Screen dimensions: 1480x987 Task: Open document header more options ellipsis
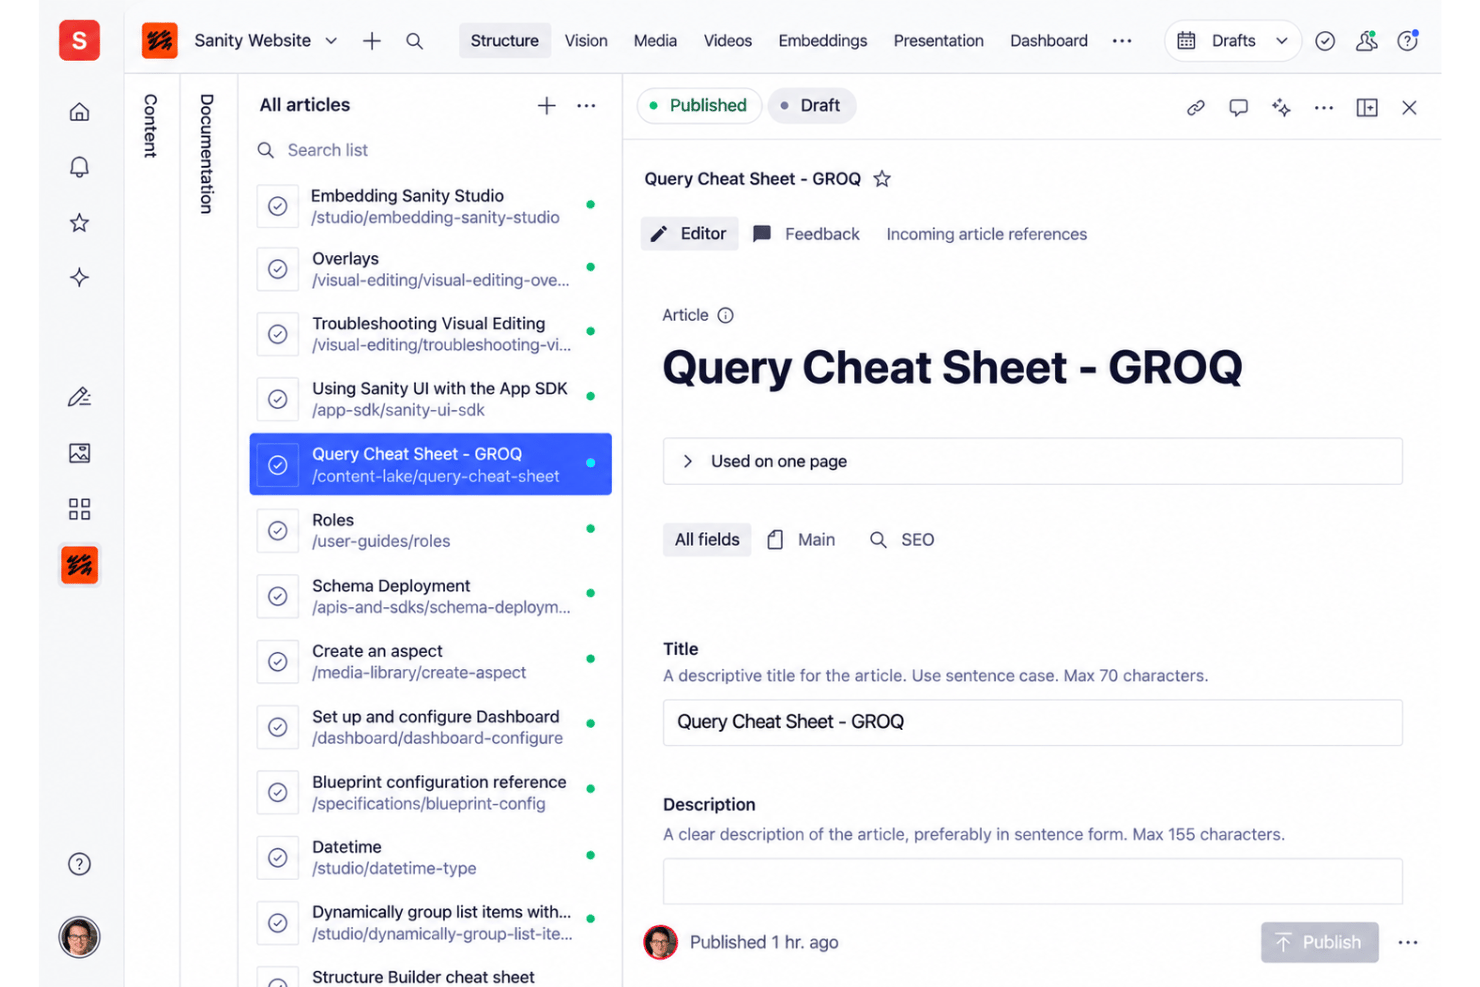point(1324,107)
